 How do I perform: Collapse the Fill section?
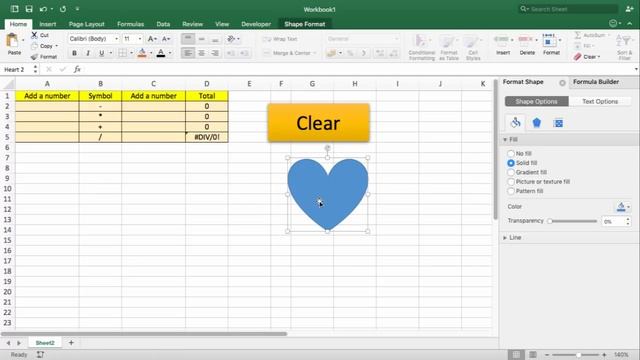pos(505,140)
